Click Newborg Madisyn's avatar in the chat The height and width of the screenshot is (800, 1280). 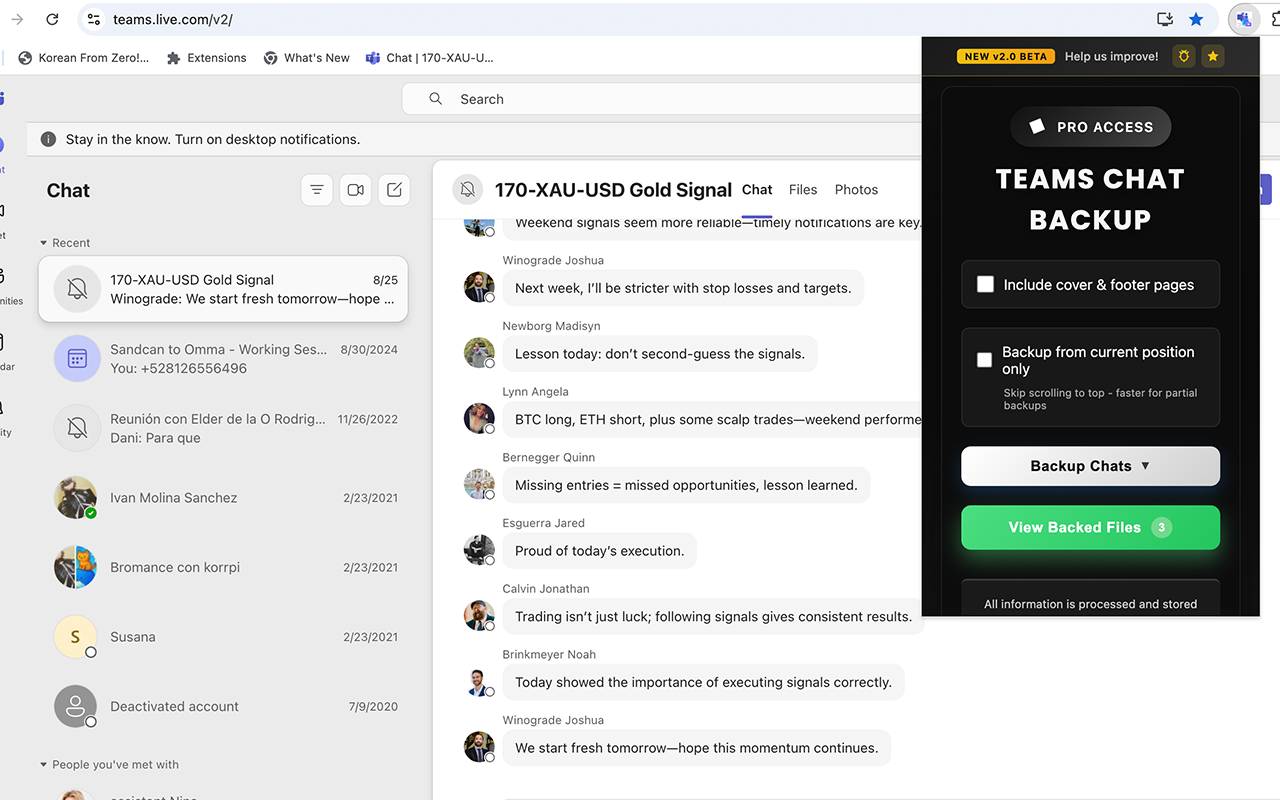pyautogui.click(x=479, y=353)
